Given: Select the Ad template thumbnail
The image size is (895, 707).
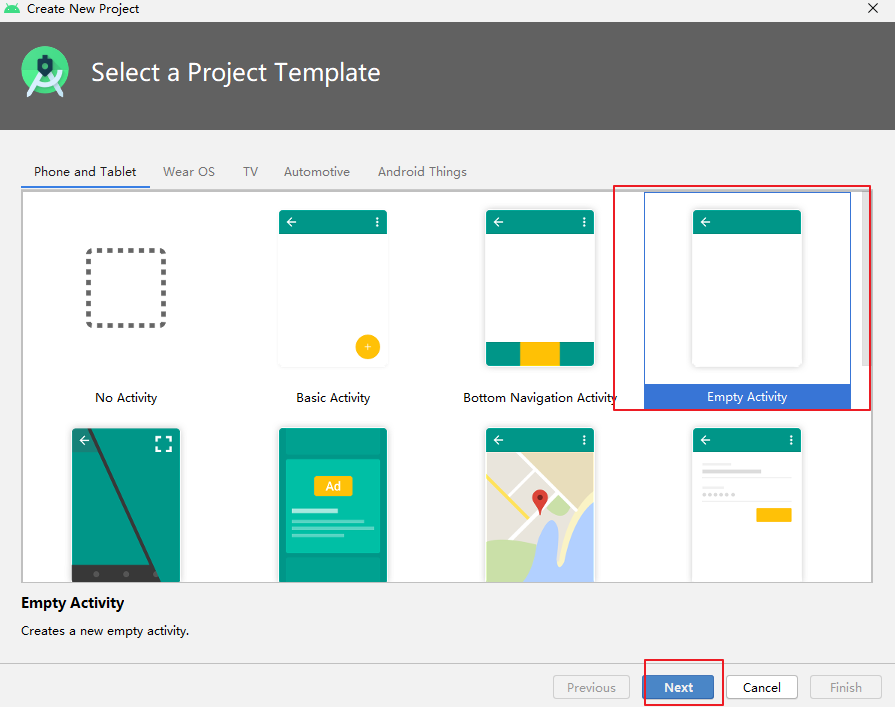Looking at the screenshot, I should [x=333, y=505].
